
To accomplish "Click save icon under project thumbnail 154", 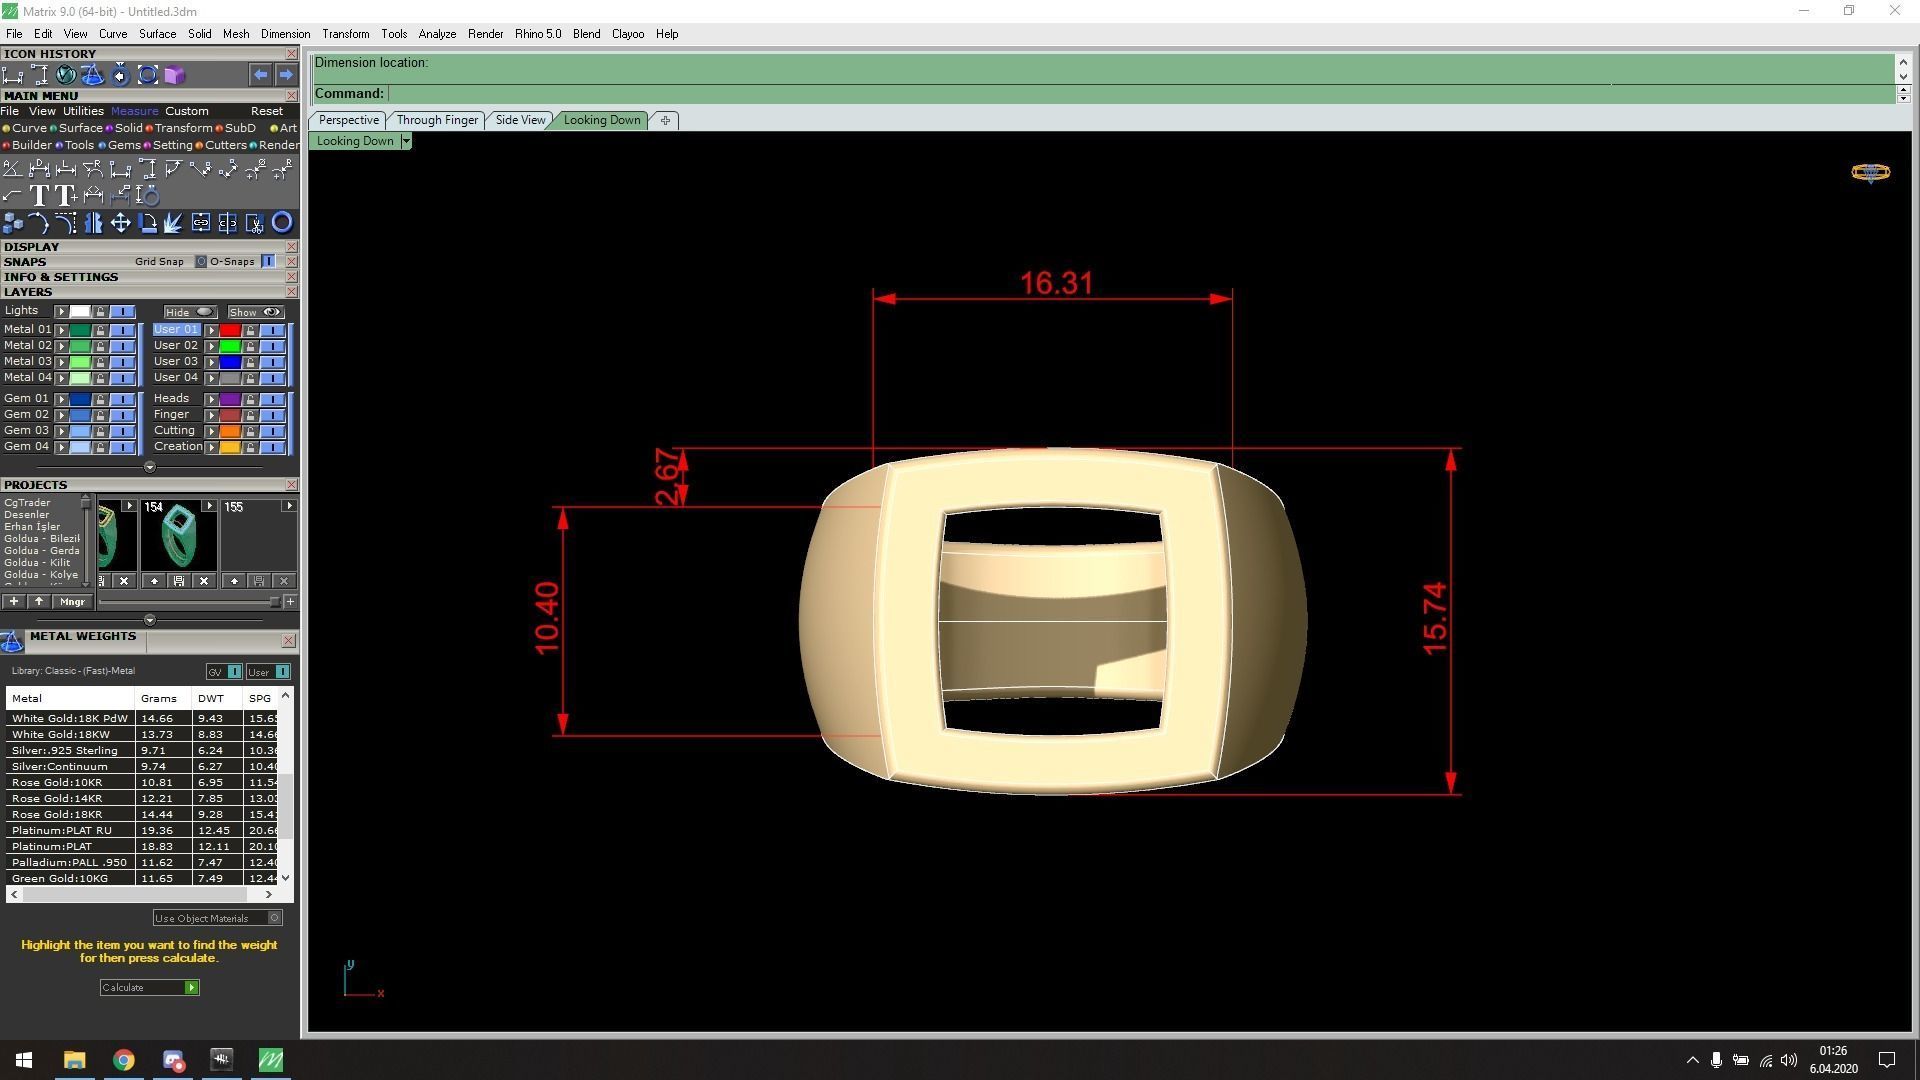I will point(179,580).
